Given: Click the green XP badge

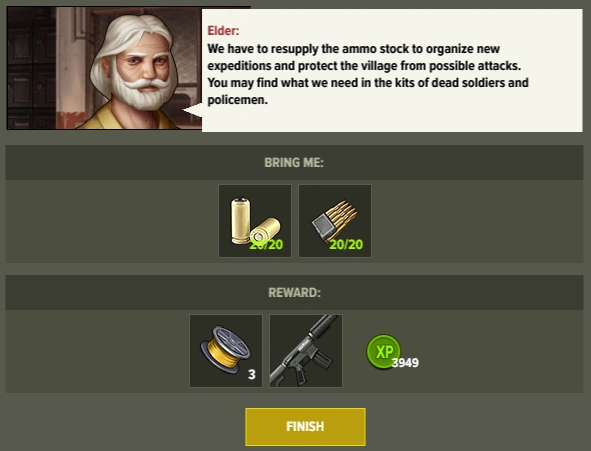Looking at the screenshot, I should pos(383,352).
